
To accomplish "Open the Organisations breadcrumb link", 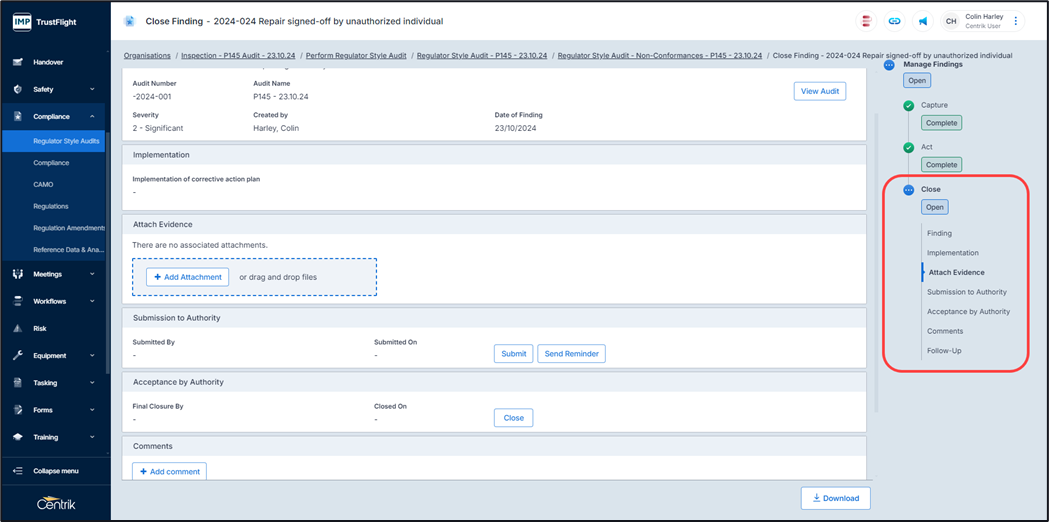I will 147,56.
